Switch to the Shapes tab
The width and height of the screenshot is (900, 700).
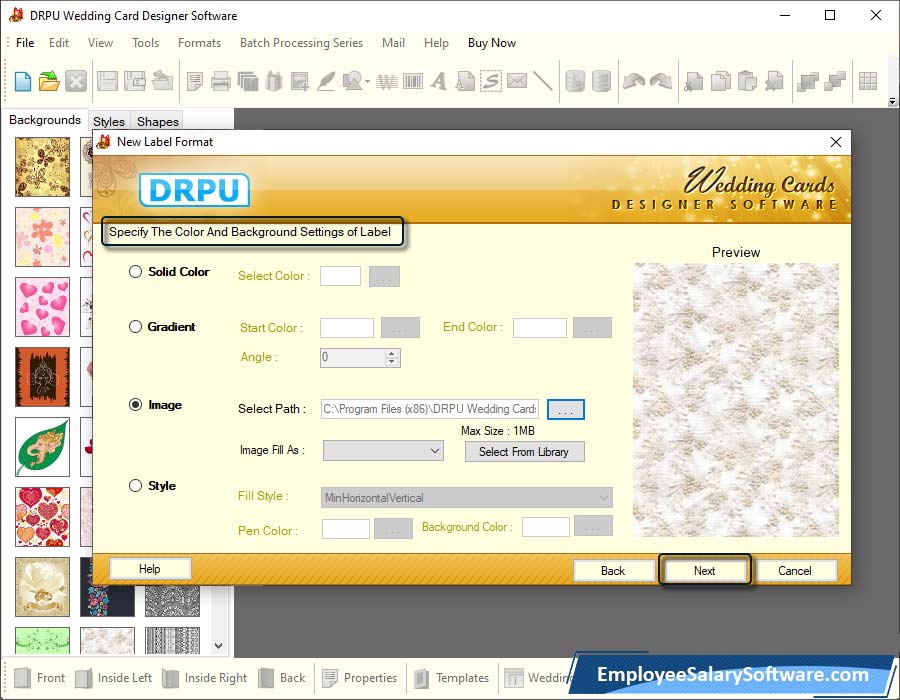[x=158, y=121]
